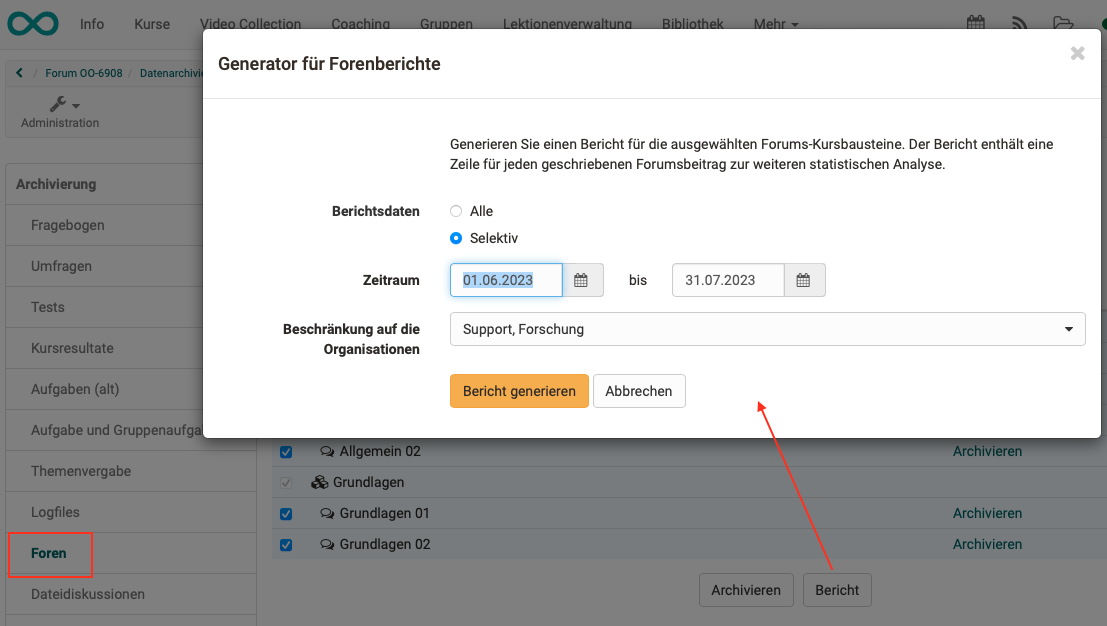
Task: Open calendar picker for end date
Action: point(804,281)
